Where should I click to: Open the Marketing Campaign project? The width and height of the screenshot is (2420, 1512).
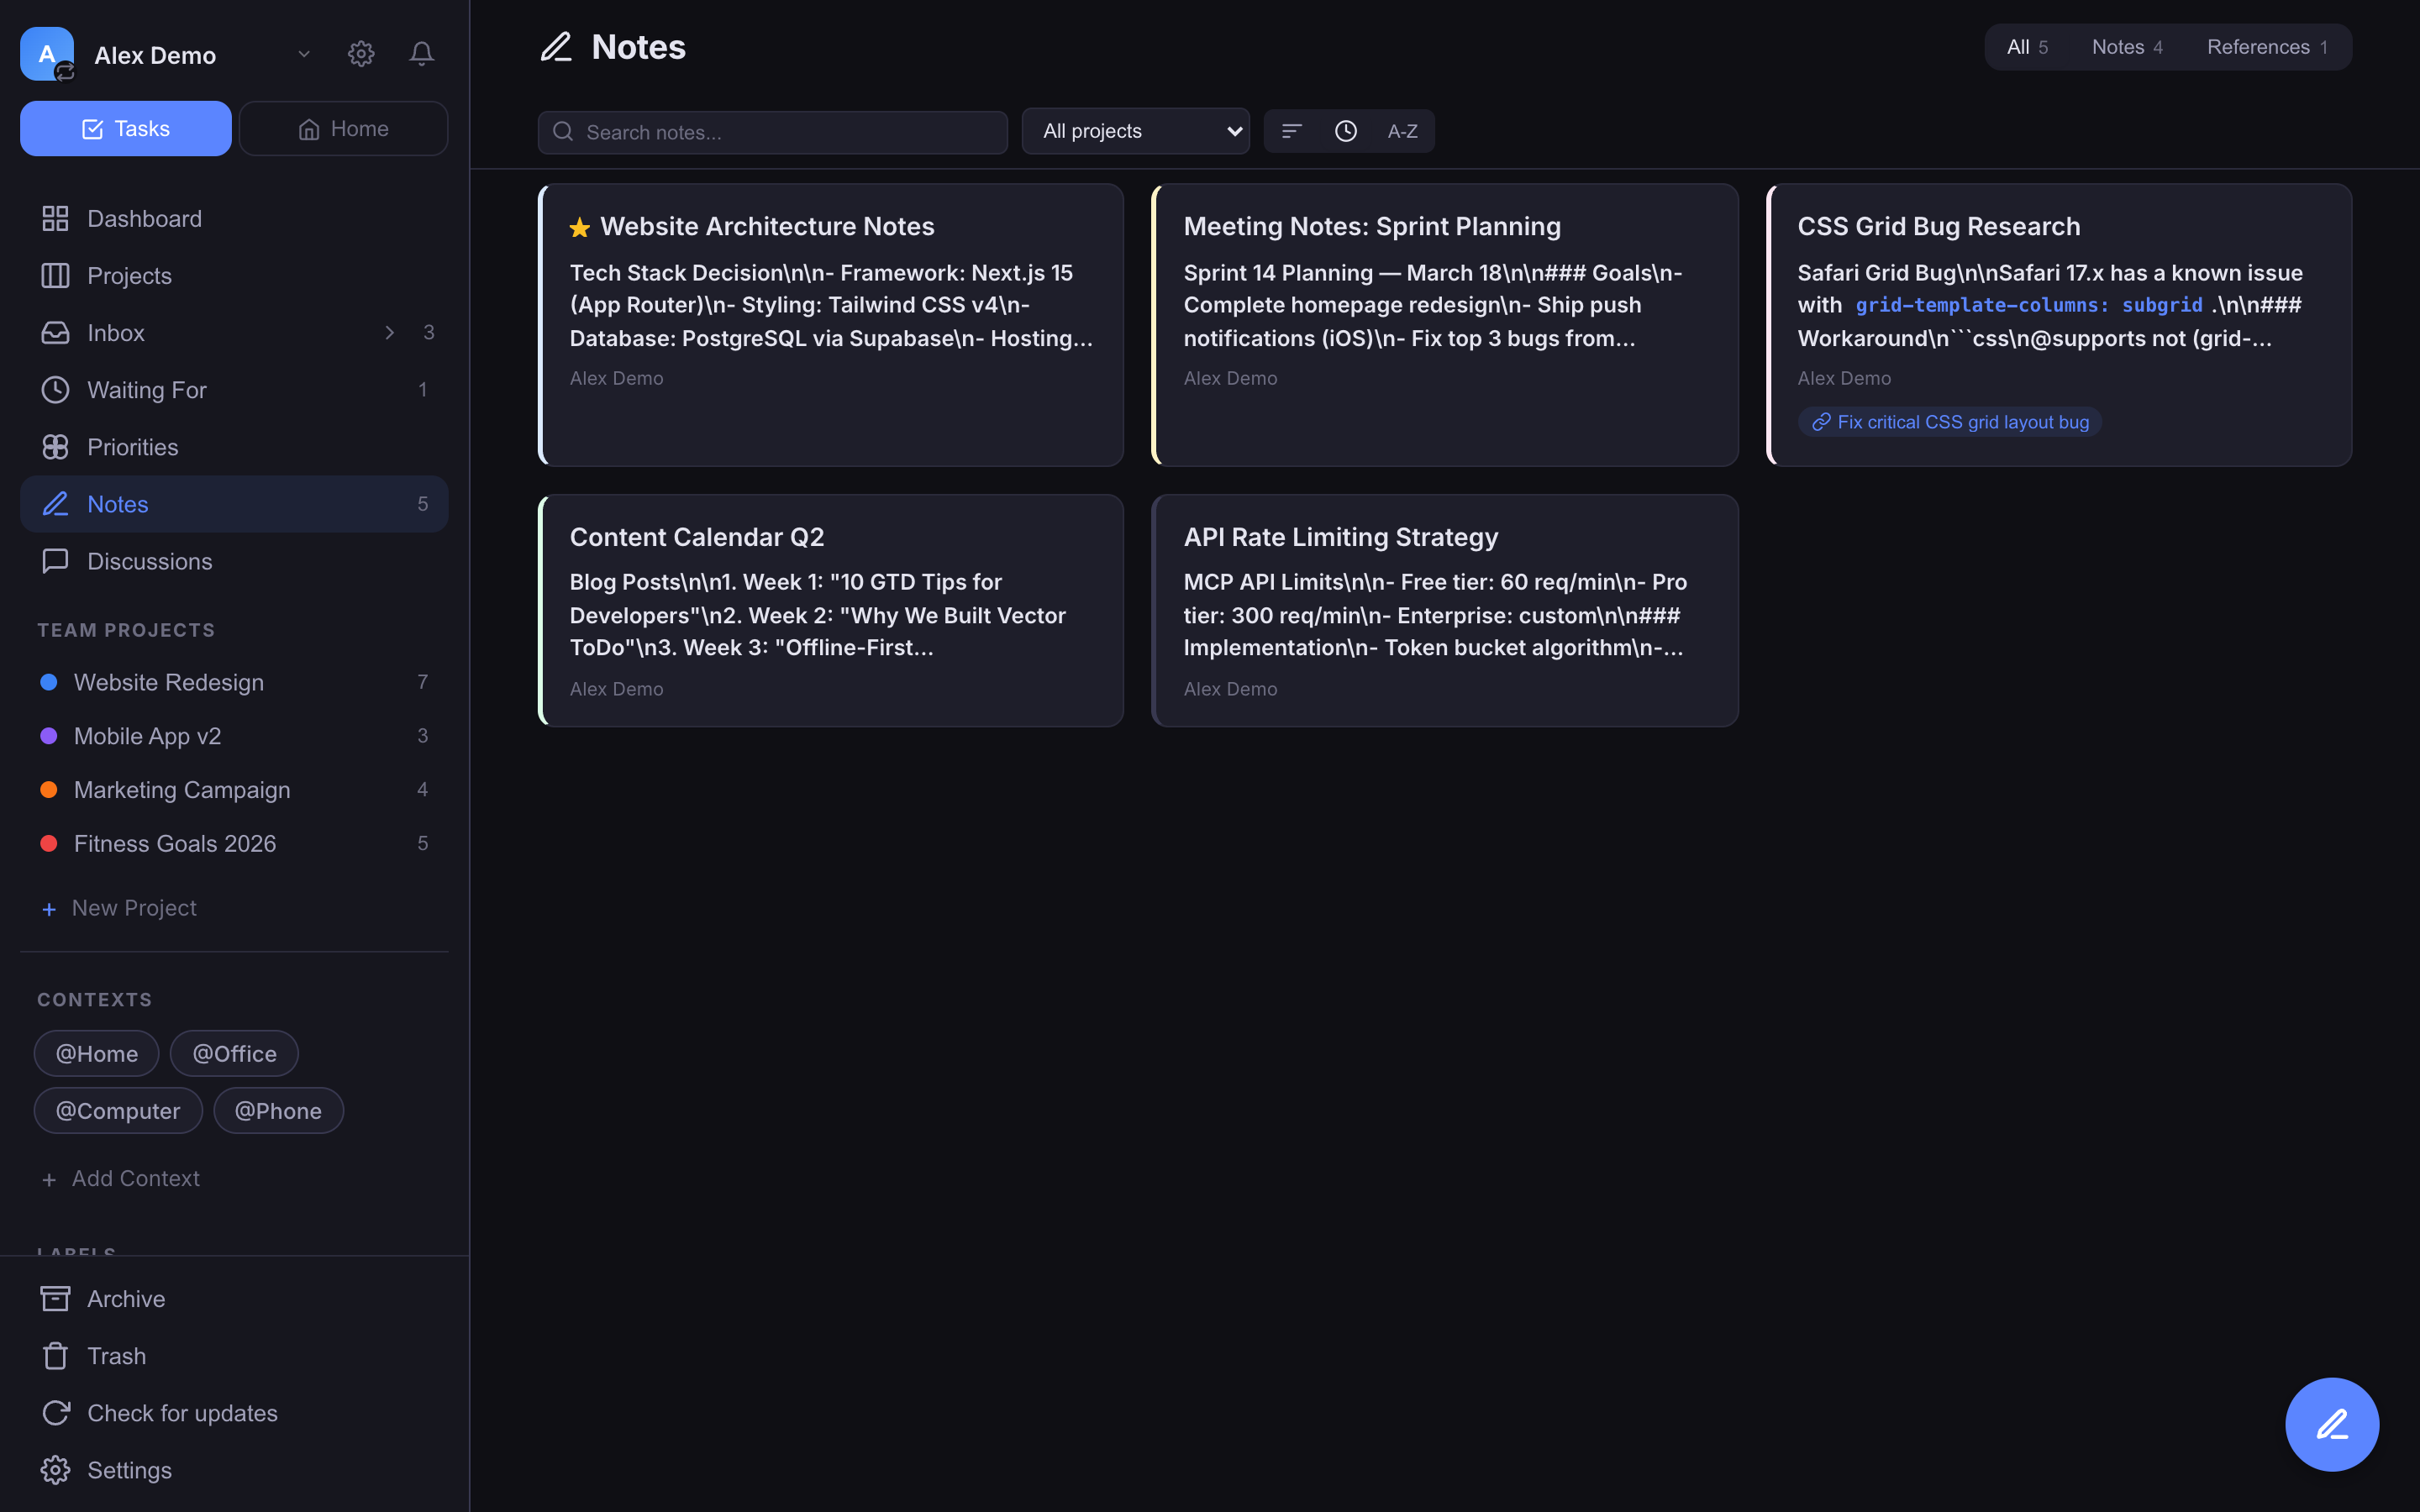coord(234,790)
